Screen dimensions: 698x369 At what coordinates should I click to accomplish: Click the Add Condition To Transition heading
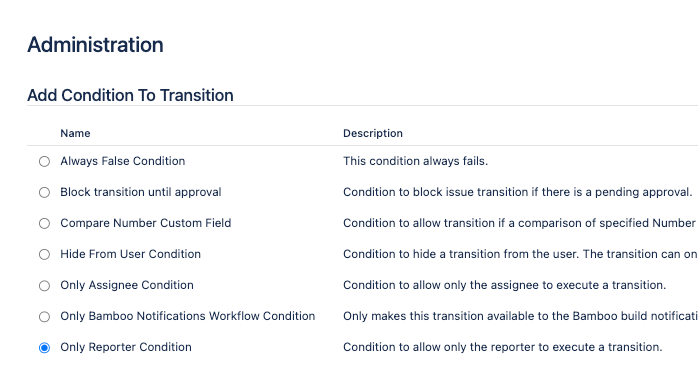[x=130, y=95]
